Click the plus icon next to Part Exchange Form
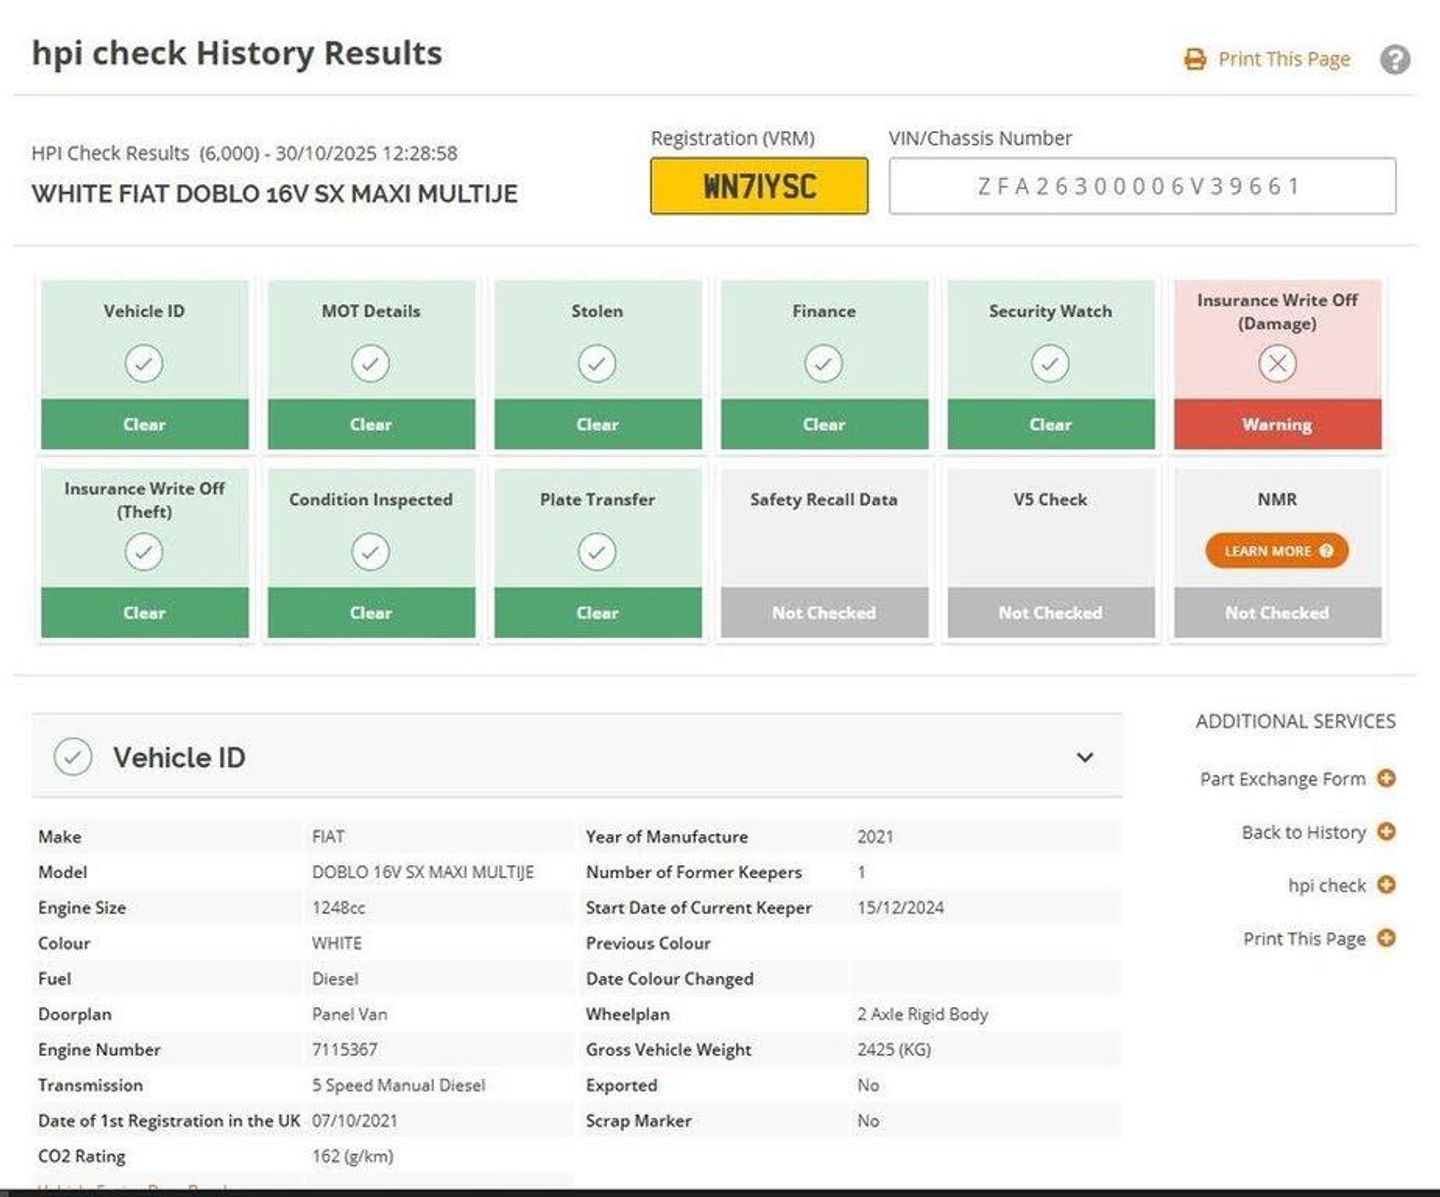1440x1197 pixels. [1386, 778]
